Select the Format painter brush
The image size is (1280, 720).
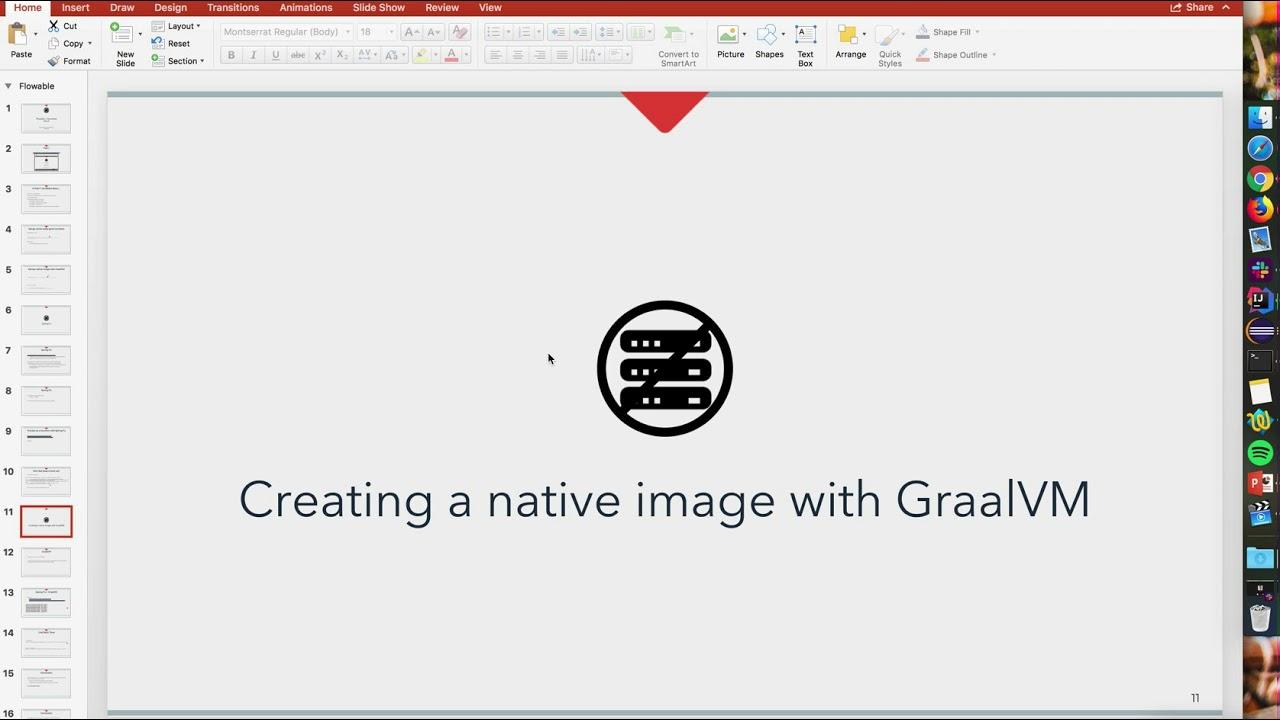(x=54, y=61)
